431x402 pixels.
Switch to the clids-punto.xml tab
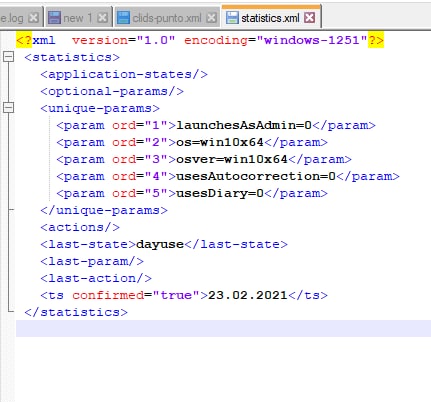(x=167, y=18)
